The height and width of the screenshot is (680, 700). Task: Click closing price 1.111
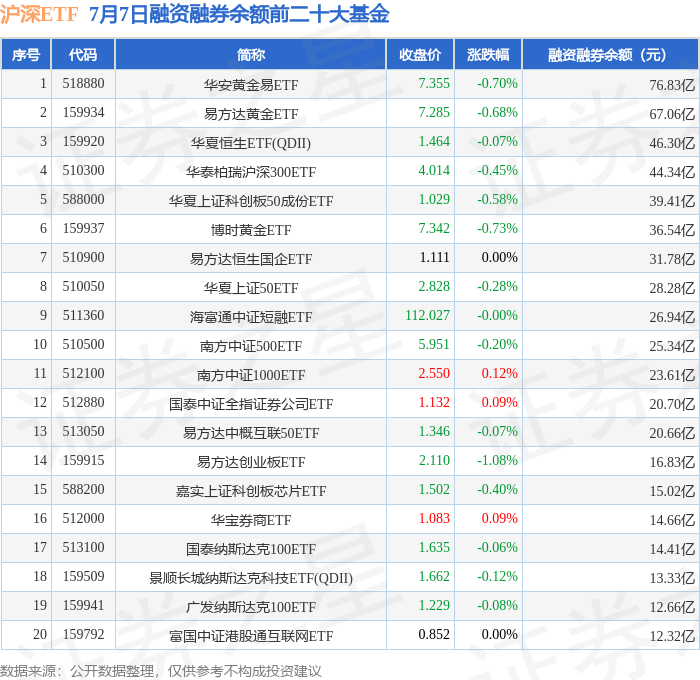tap(434, 258)
